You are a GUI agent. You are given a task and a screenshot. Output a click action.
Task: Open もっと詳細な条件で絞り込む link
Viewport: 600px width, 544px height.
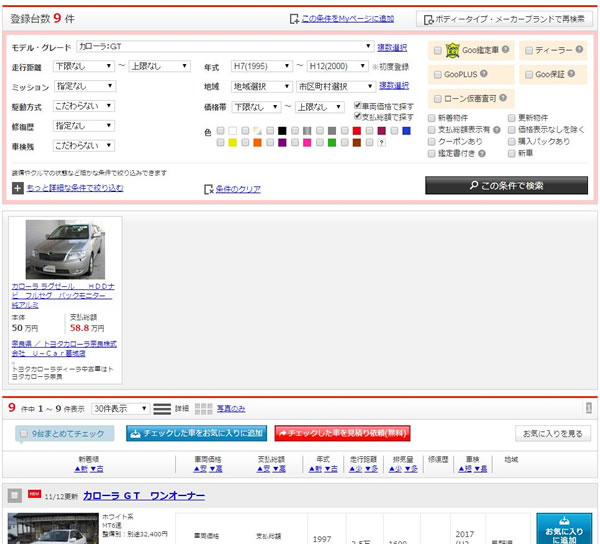coord(75,188)
